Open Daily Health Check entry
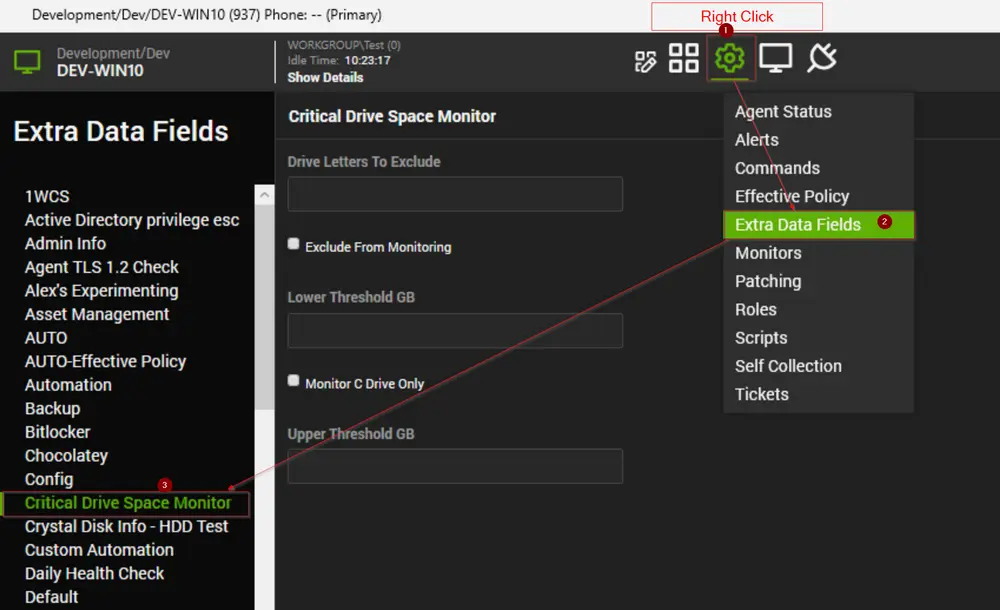The width and height of the screenshot is (1000, 610). click(x=94, y=574)
